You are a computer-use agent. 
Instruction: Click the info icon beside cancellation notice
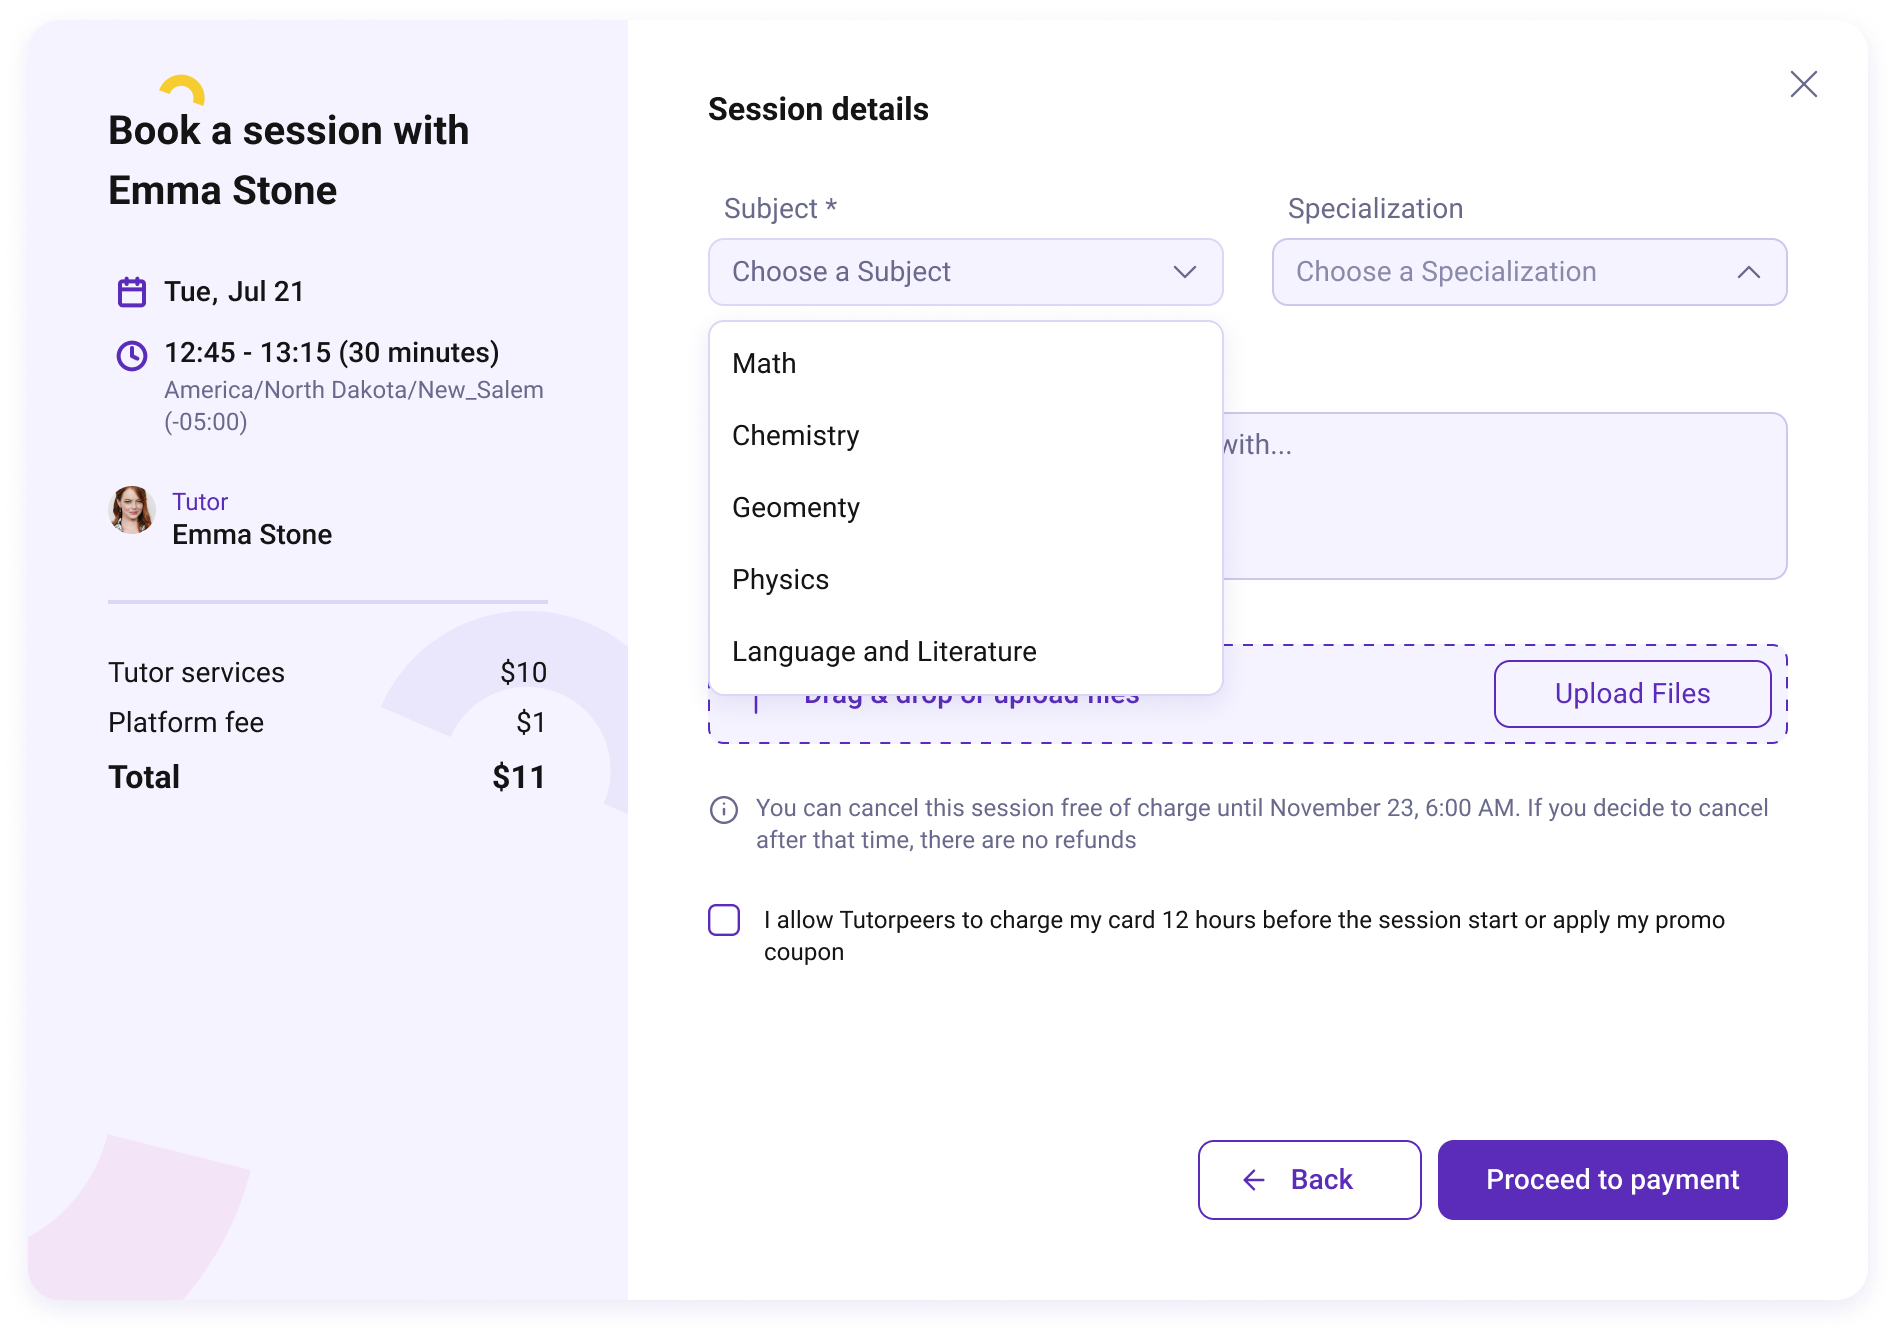pyautogui.click(x=724, y=809)
